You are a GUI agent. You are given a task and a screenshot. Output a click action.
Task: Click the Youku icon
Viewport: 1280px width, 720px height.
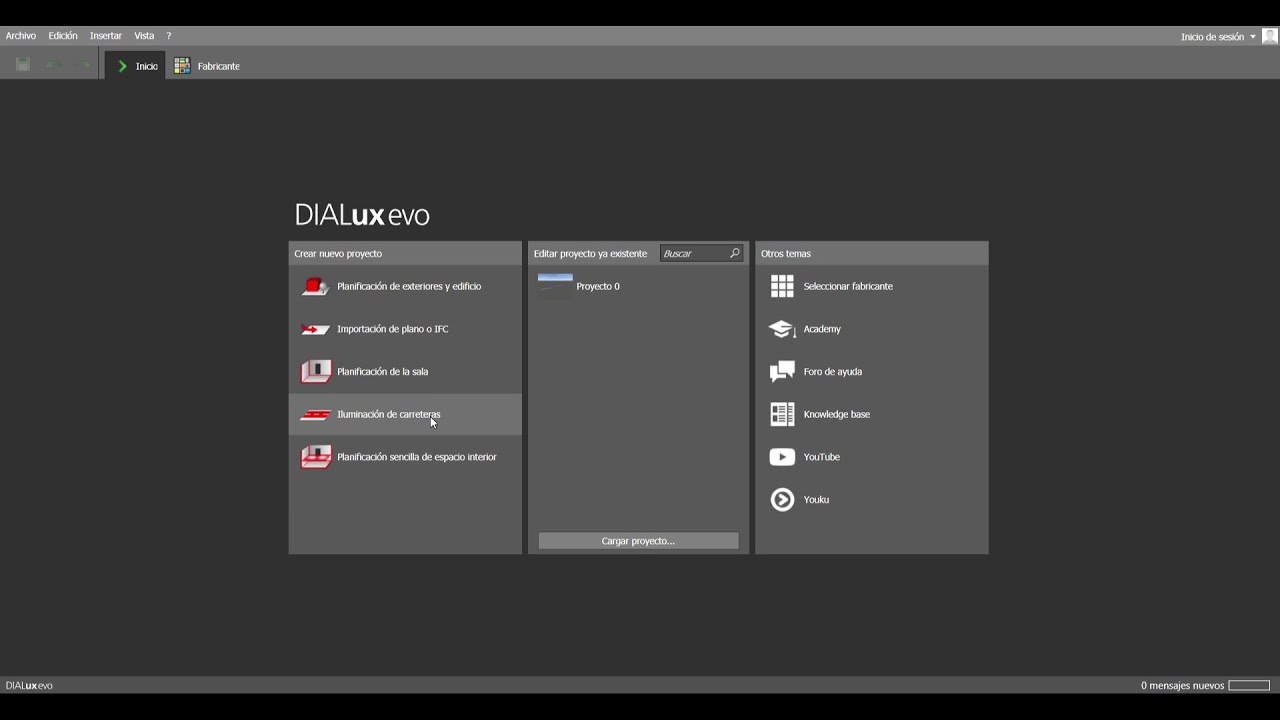[782, 500]
